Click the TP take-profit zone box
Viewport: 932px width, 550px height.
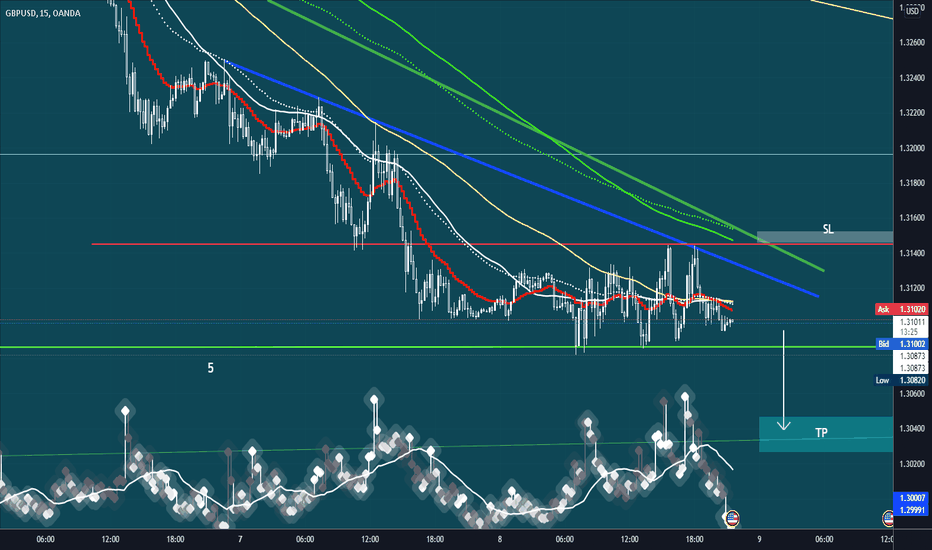pos(826,434)
